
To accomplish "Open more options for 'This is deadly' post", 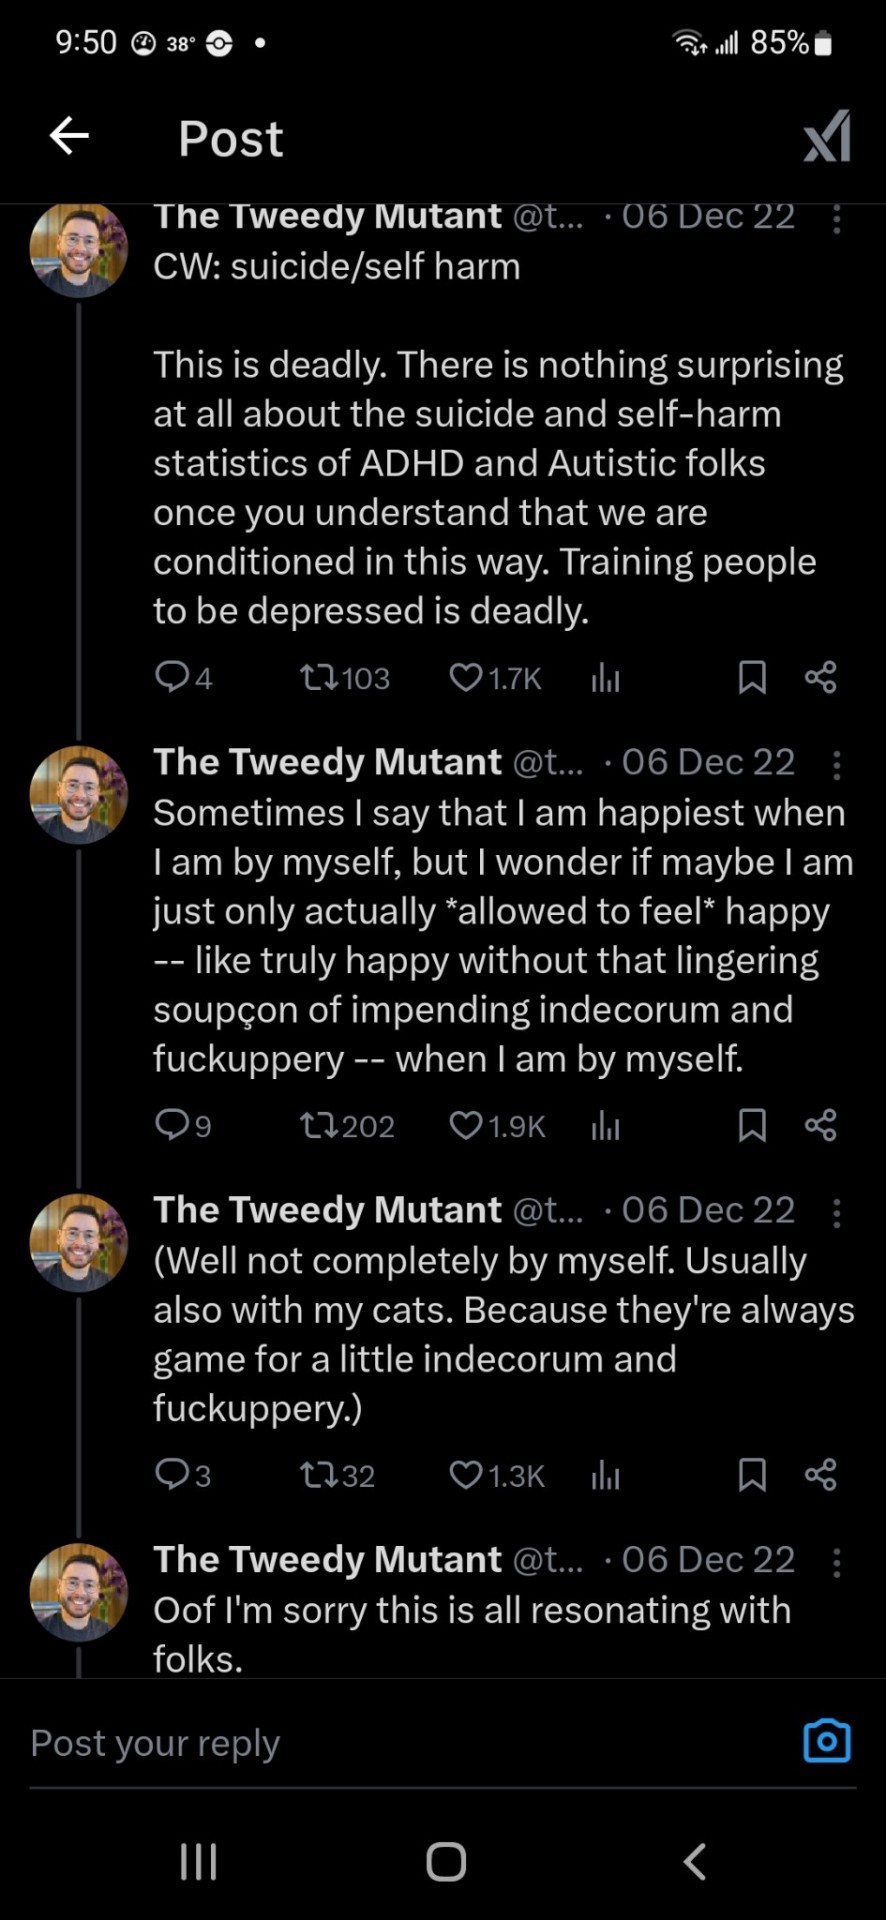I will tap(836, 218).
